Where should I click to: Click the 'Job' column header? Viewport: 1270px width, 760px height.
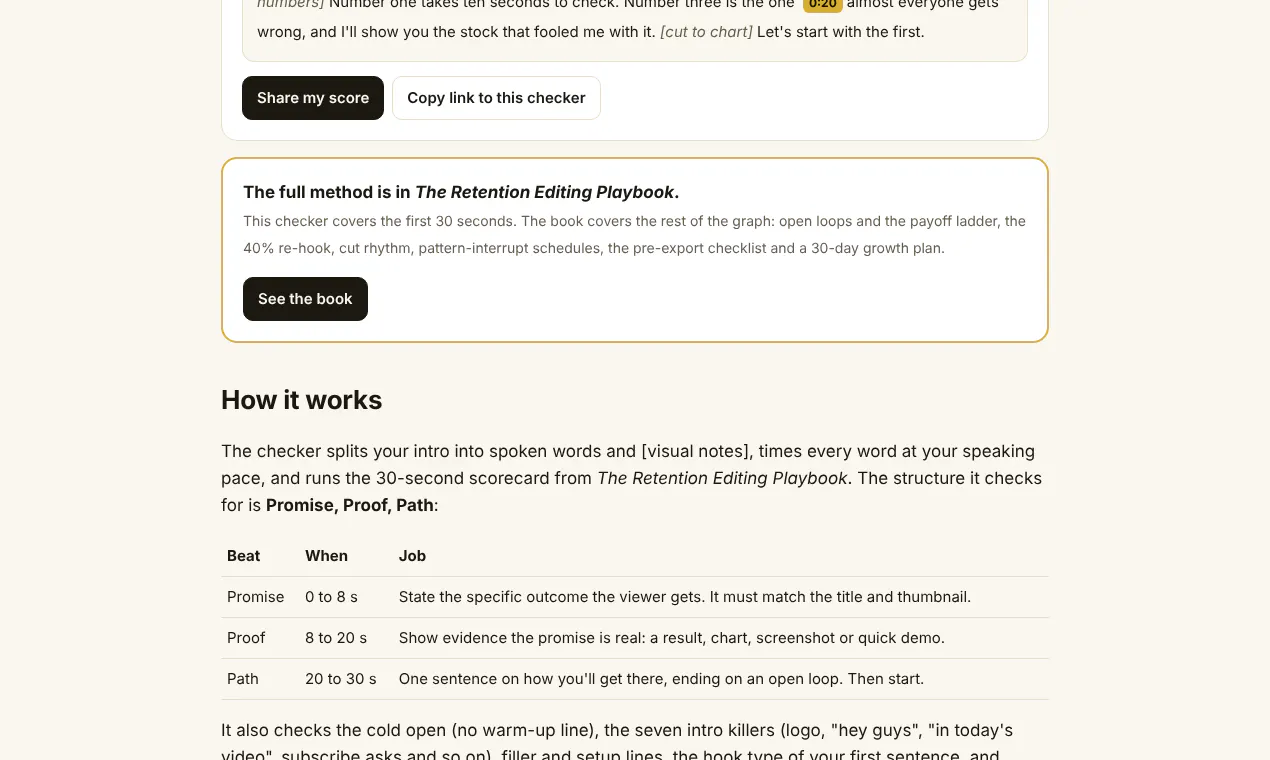point(412,556)
